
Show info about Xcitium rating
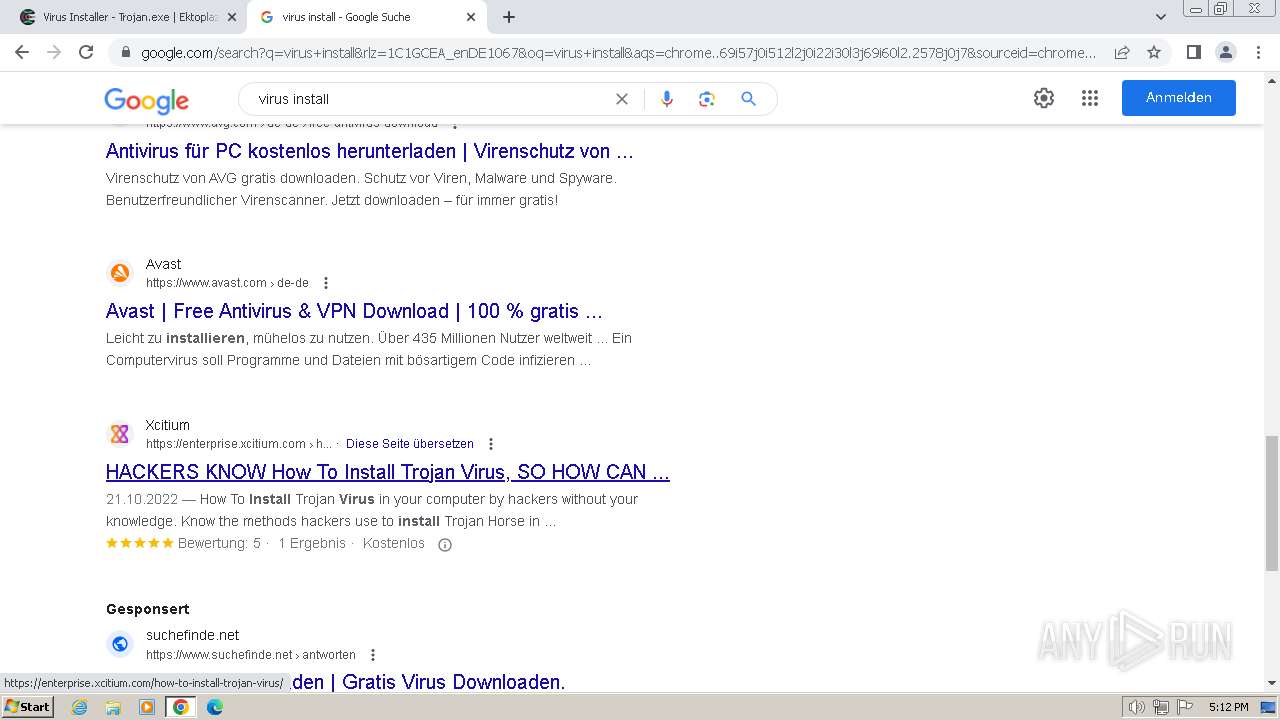[x=445, y=545]
